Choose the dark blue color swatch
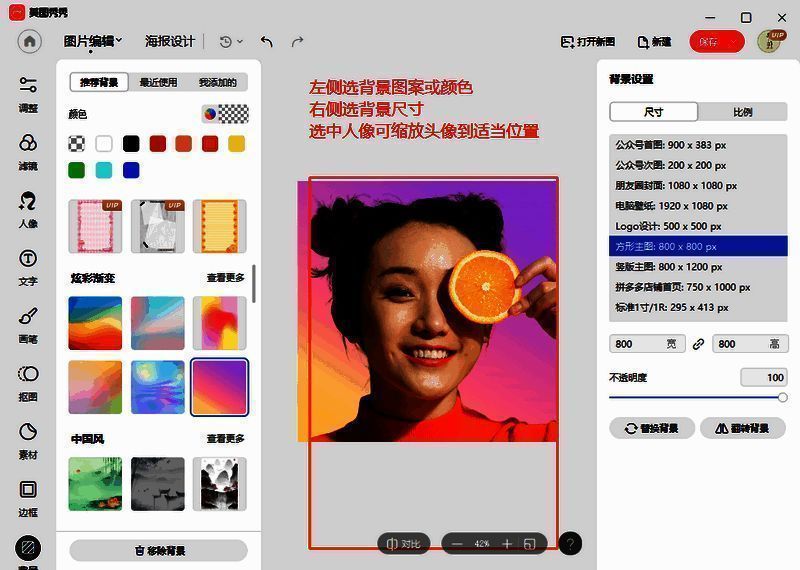Screen dimensions: 800x570 [131, 170]
